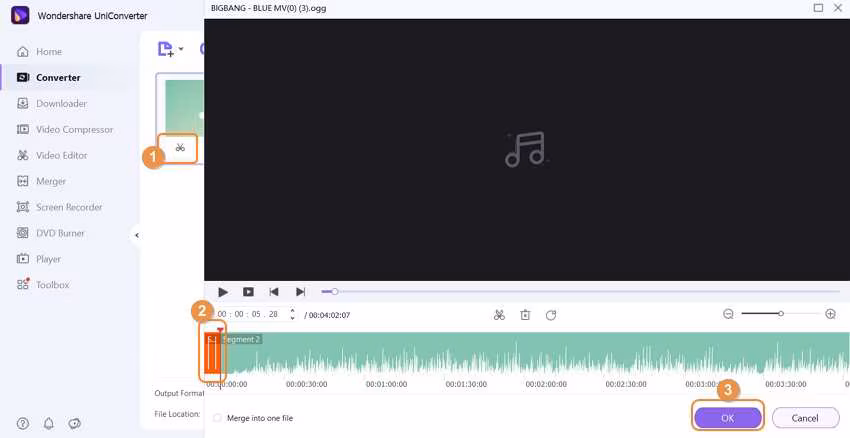Expand the Add Files dropdown arrow
850x438 pixels.
181,49
